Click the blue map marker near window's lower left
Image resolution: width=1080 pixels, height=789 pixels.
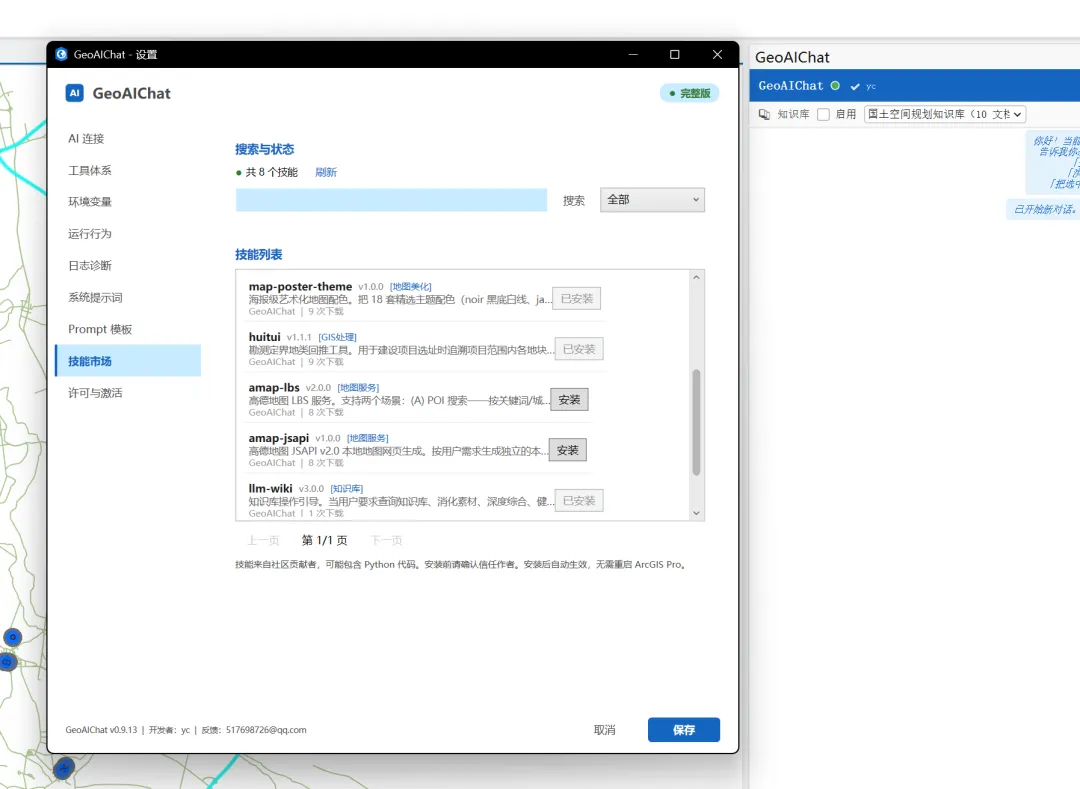(64, 768)
